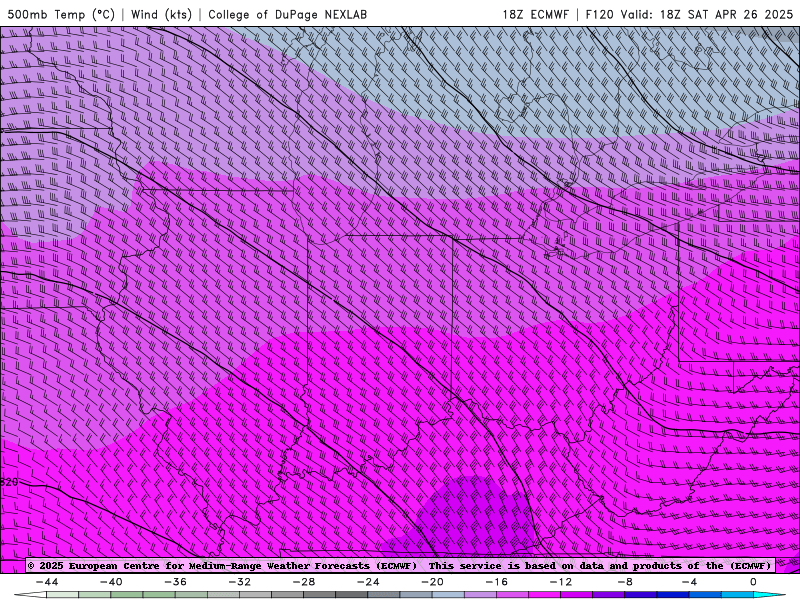The width and height of the screenshot is (800, 600).
Task: Click the -44 color scale label
Action: click(47, 582)
